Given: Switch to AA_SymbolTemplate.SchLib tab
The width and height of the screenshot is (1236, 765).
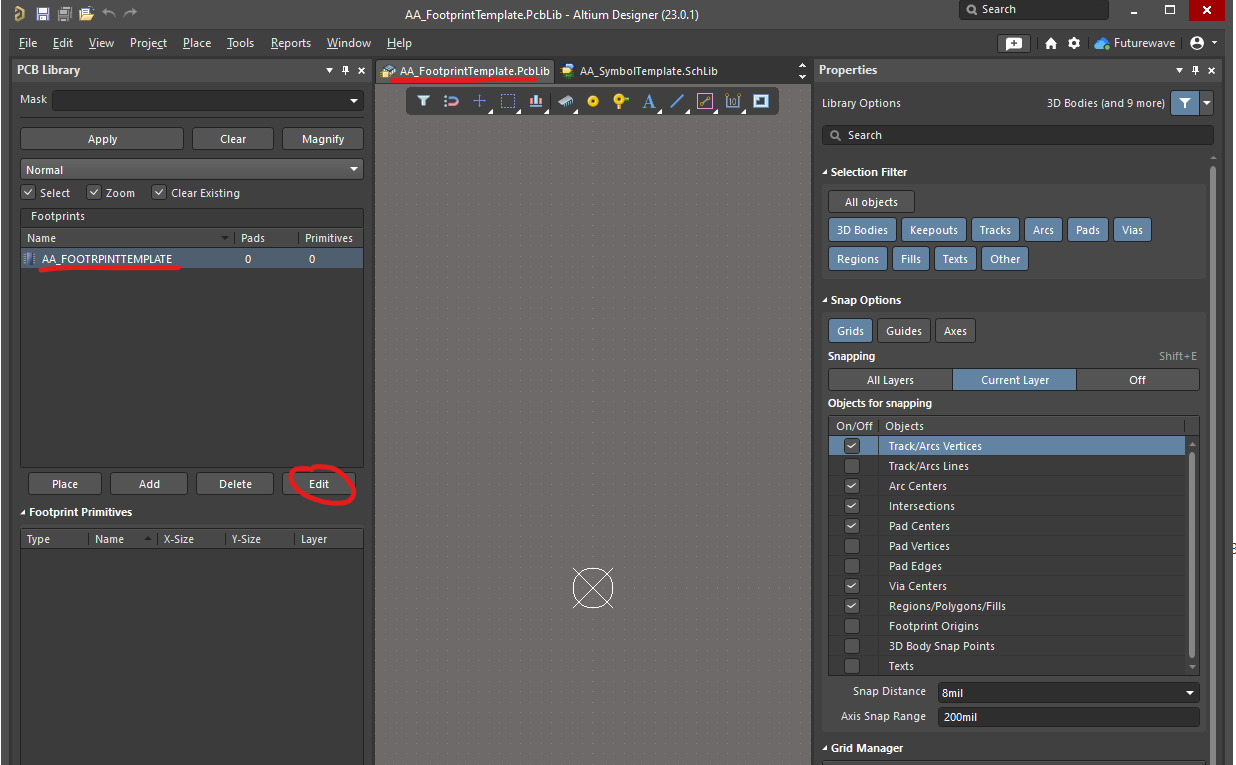Looking at the screenshot, I should click(x=638, y=71).
